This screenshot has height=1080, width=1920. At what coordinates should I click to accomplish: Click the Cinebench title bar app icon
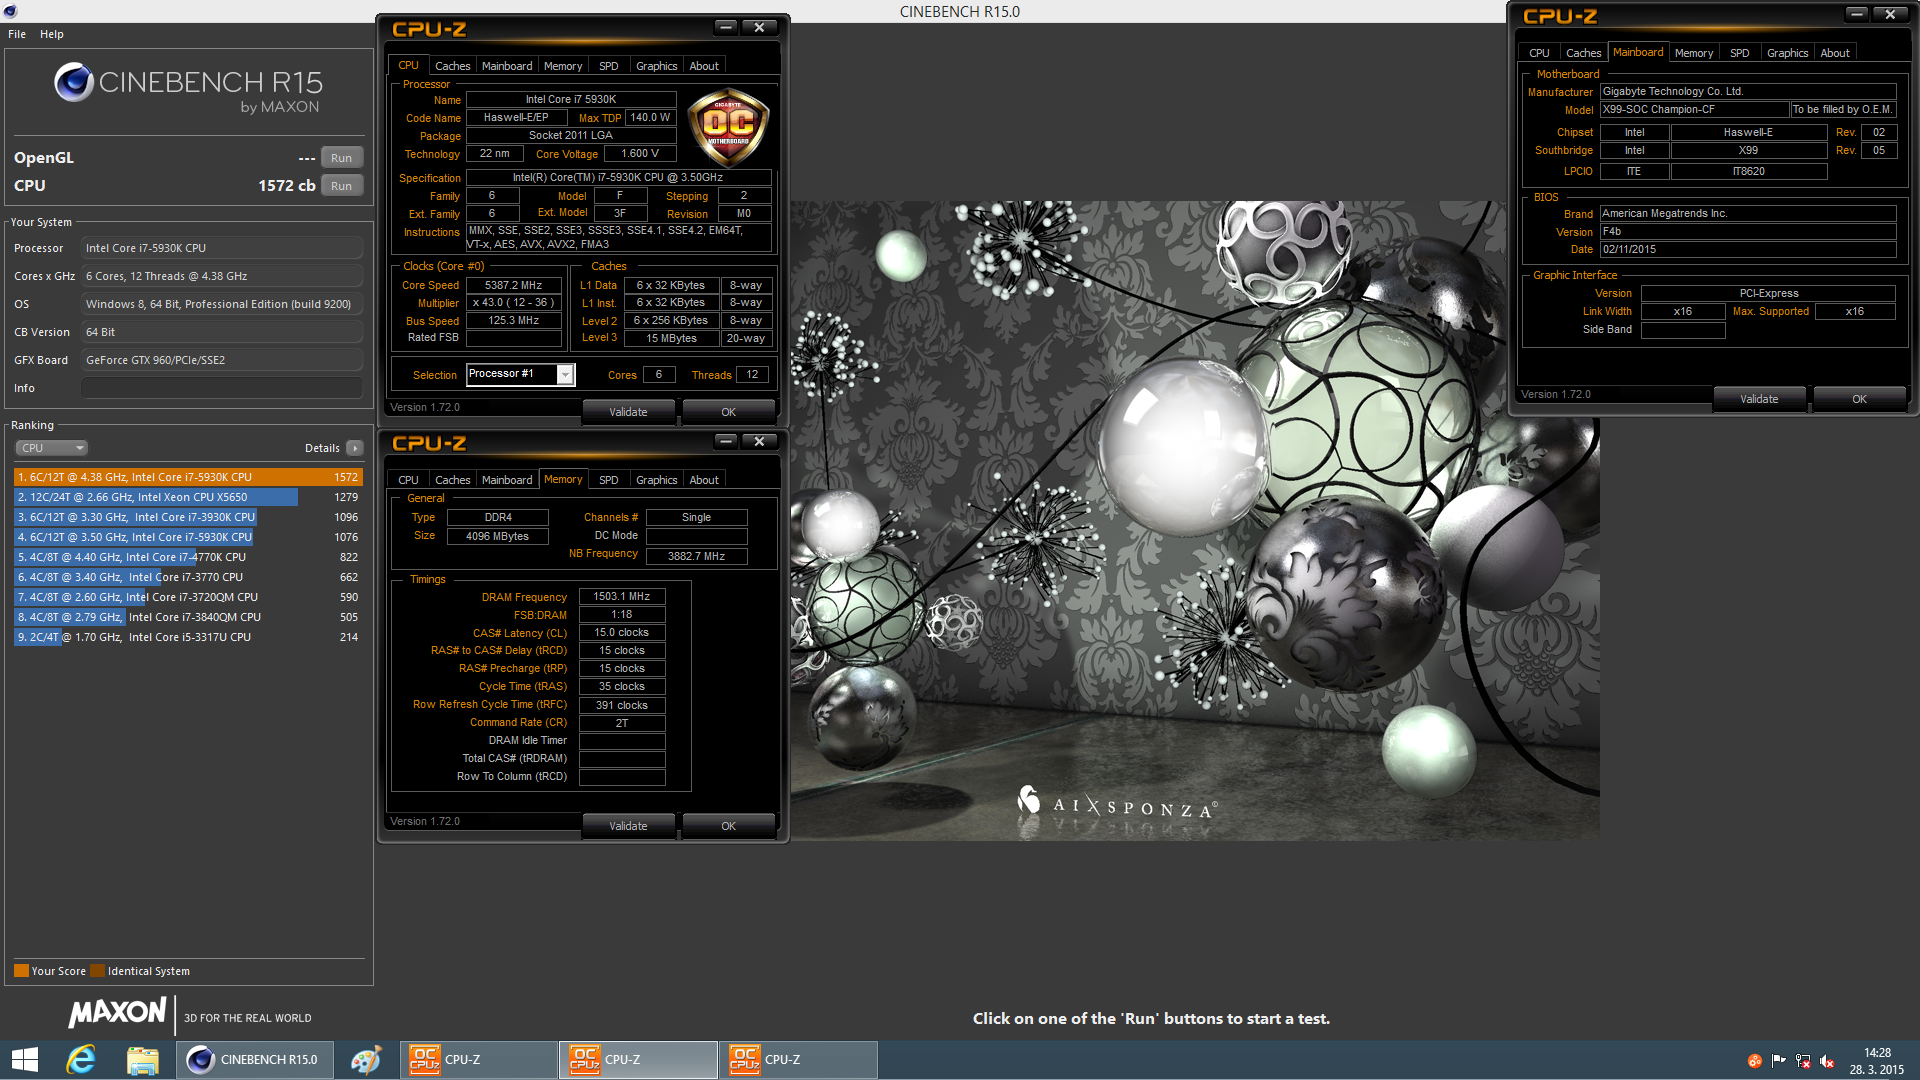click(10, 11)
